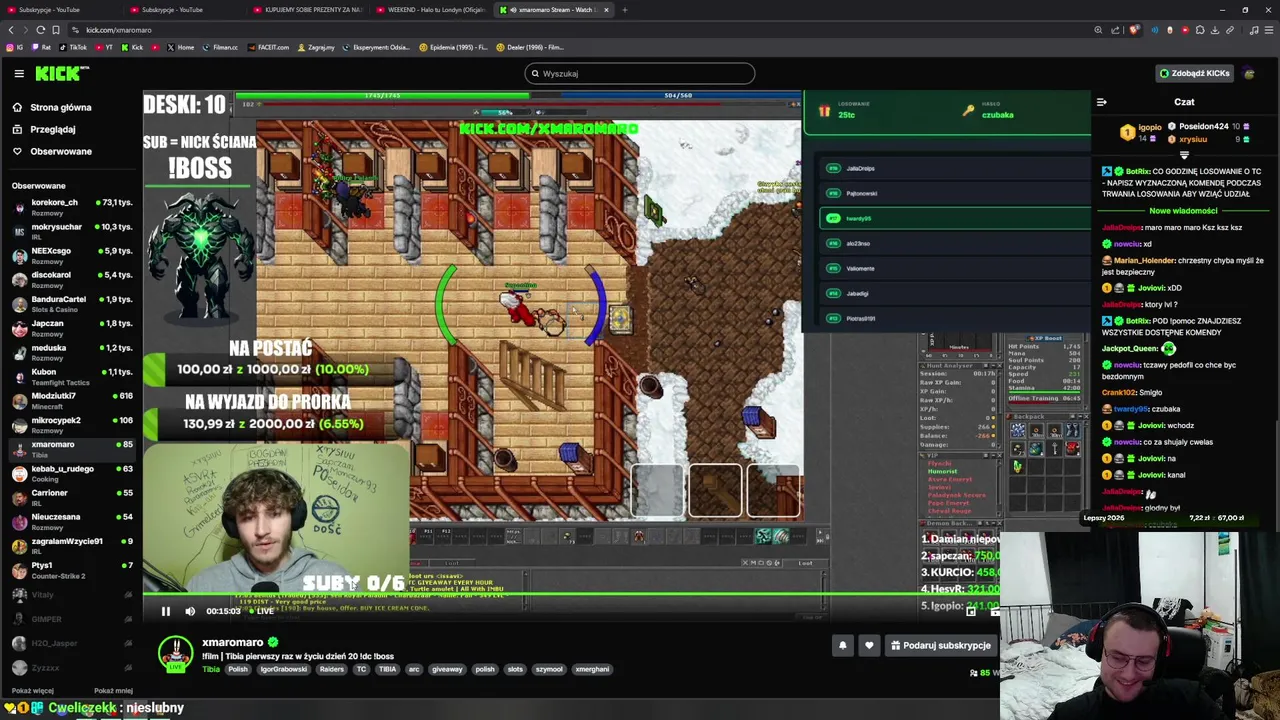This screenshot has width=1280, height=720.
Task: Click igopio in the chat leaderboard
Action: [x=1149, y=127]
